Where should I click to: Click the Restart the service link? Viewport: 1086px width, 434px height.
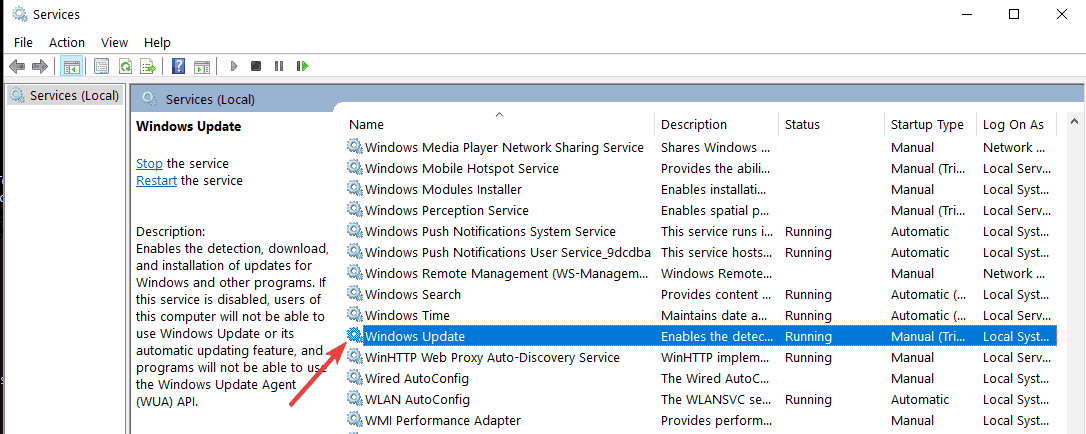pos(156,180)
